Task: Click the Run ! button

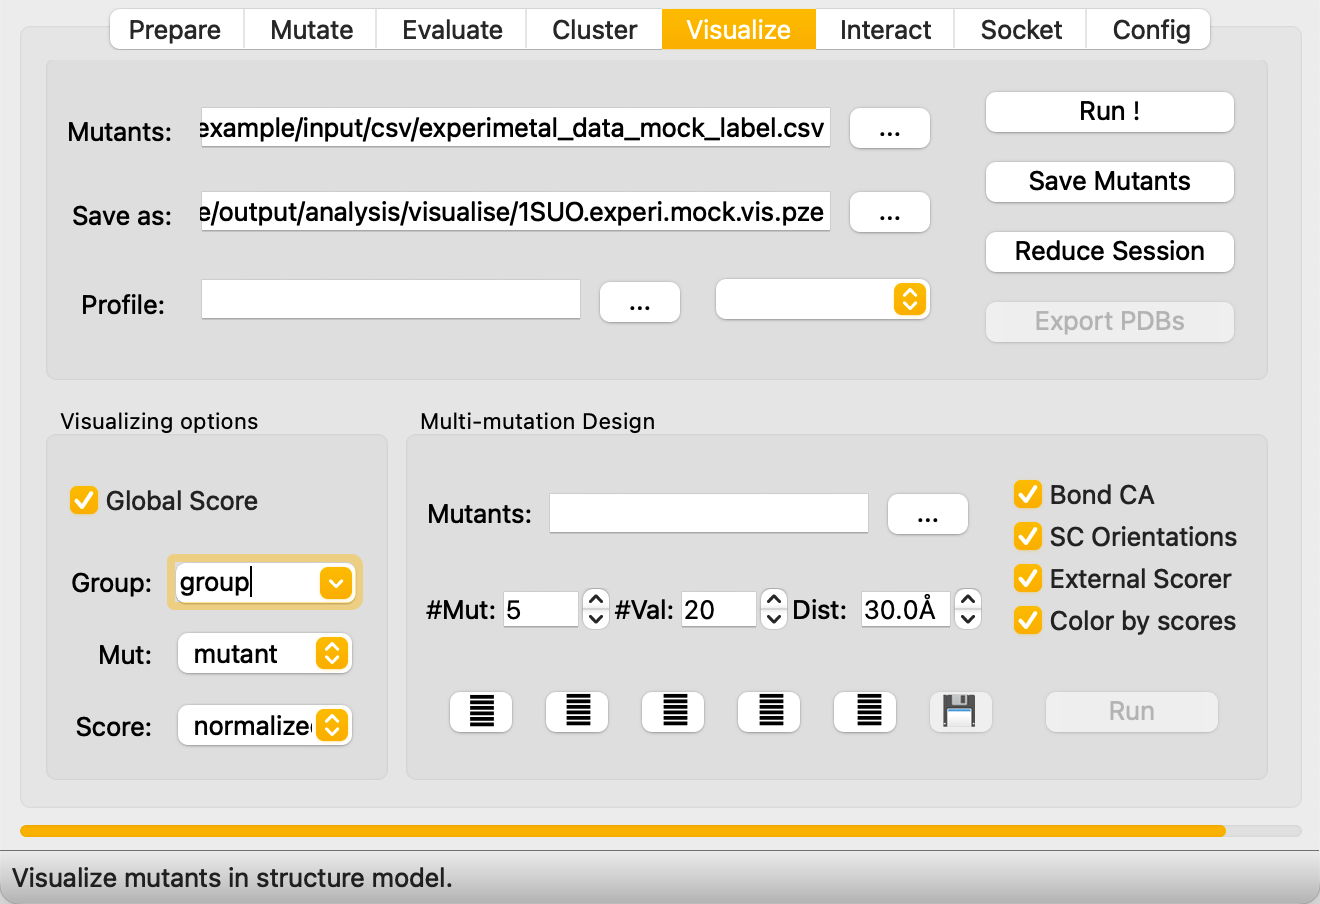Action: point(1110,112)
